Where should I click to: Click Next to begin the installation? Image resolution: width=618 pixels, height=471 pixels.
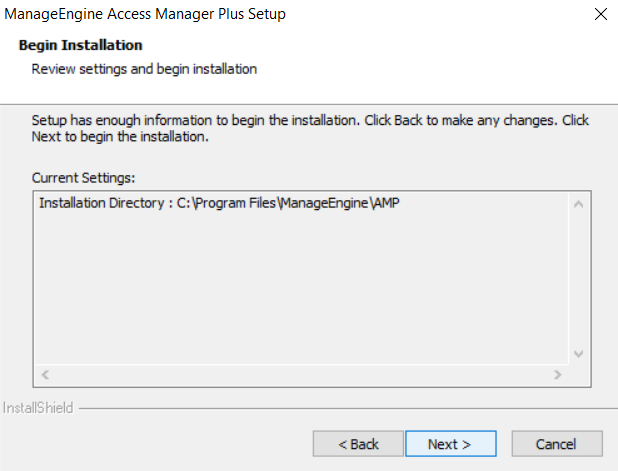451,443
